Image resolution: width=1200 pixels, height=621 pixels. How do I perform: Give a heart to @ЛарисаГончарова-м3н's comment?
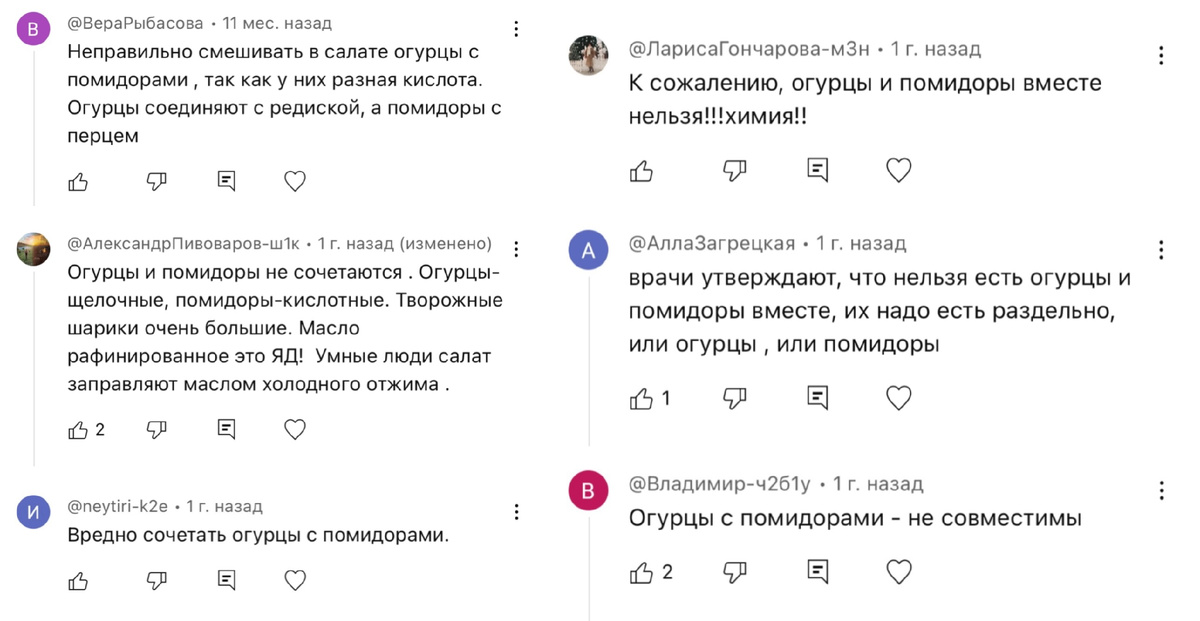click(x=899, y=171)
